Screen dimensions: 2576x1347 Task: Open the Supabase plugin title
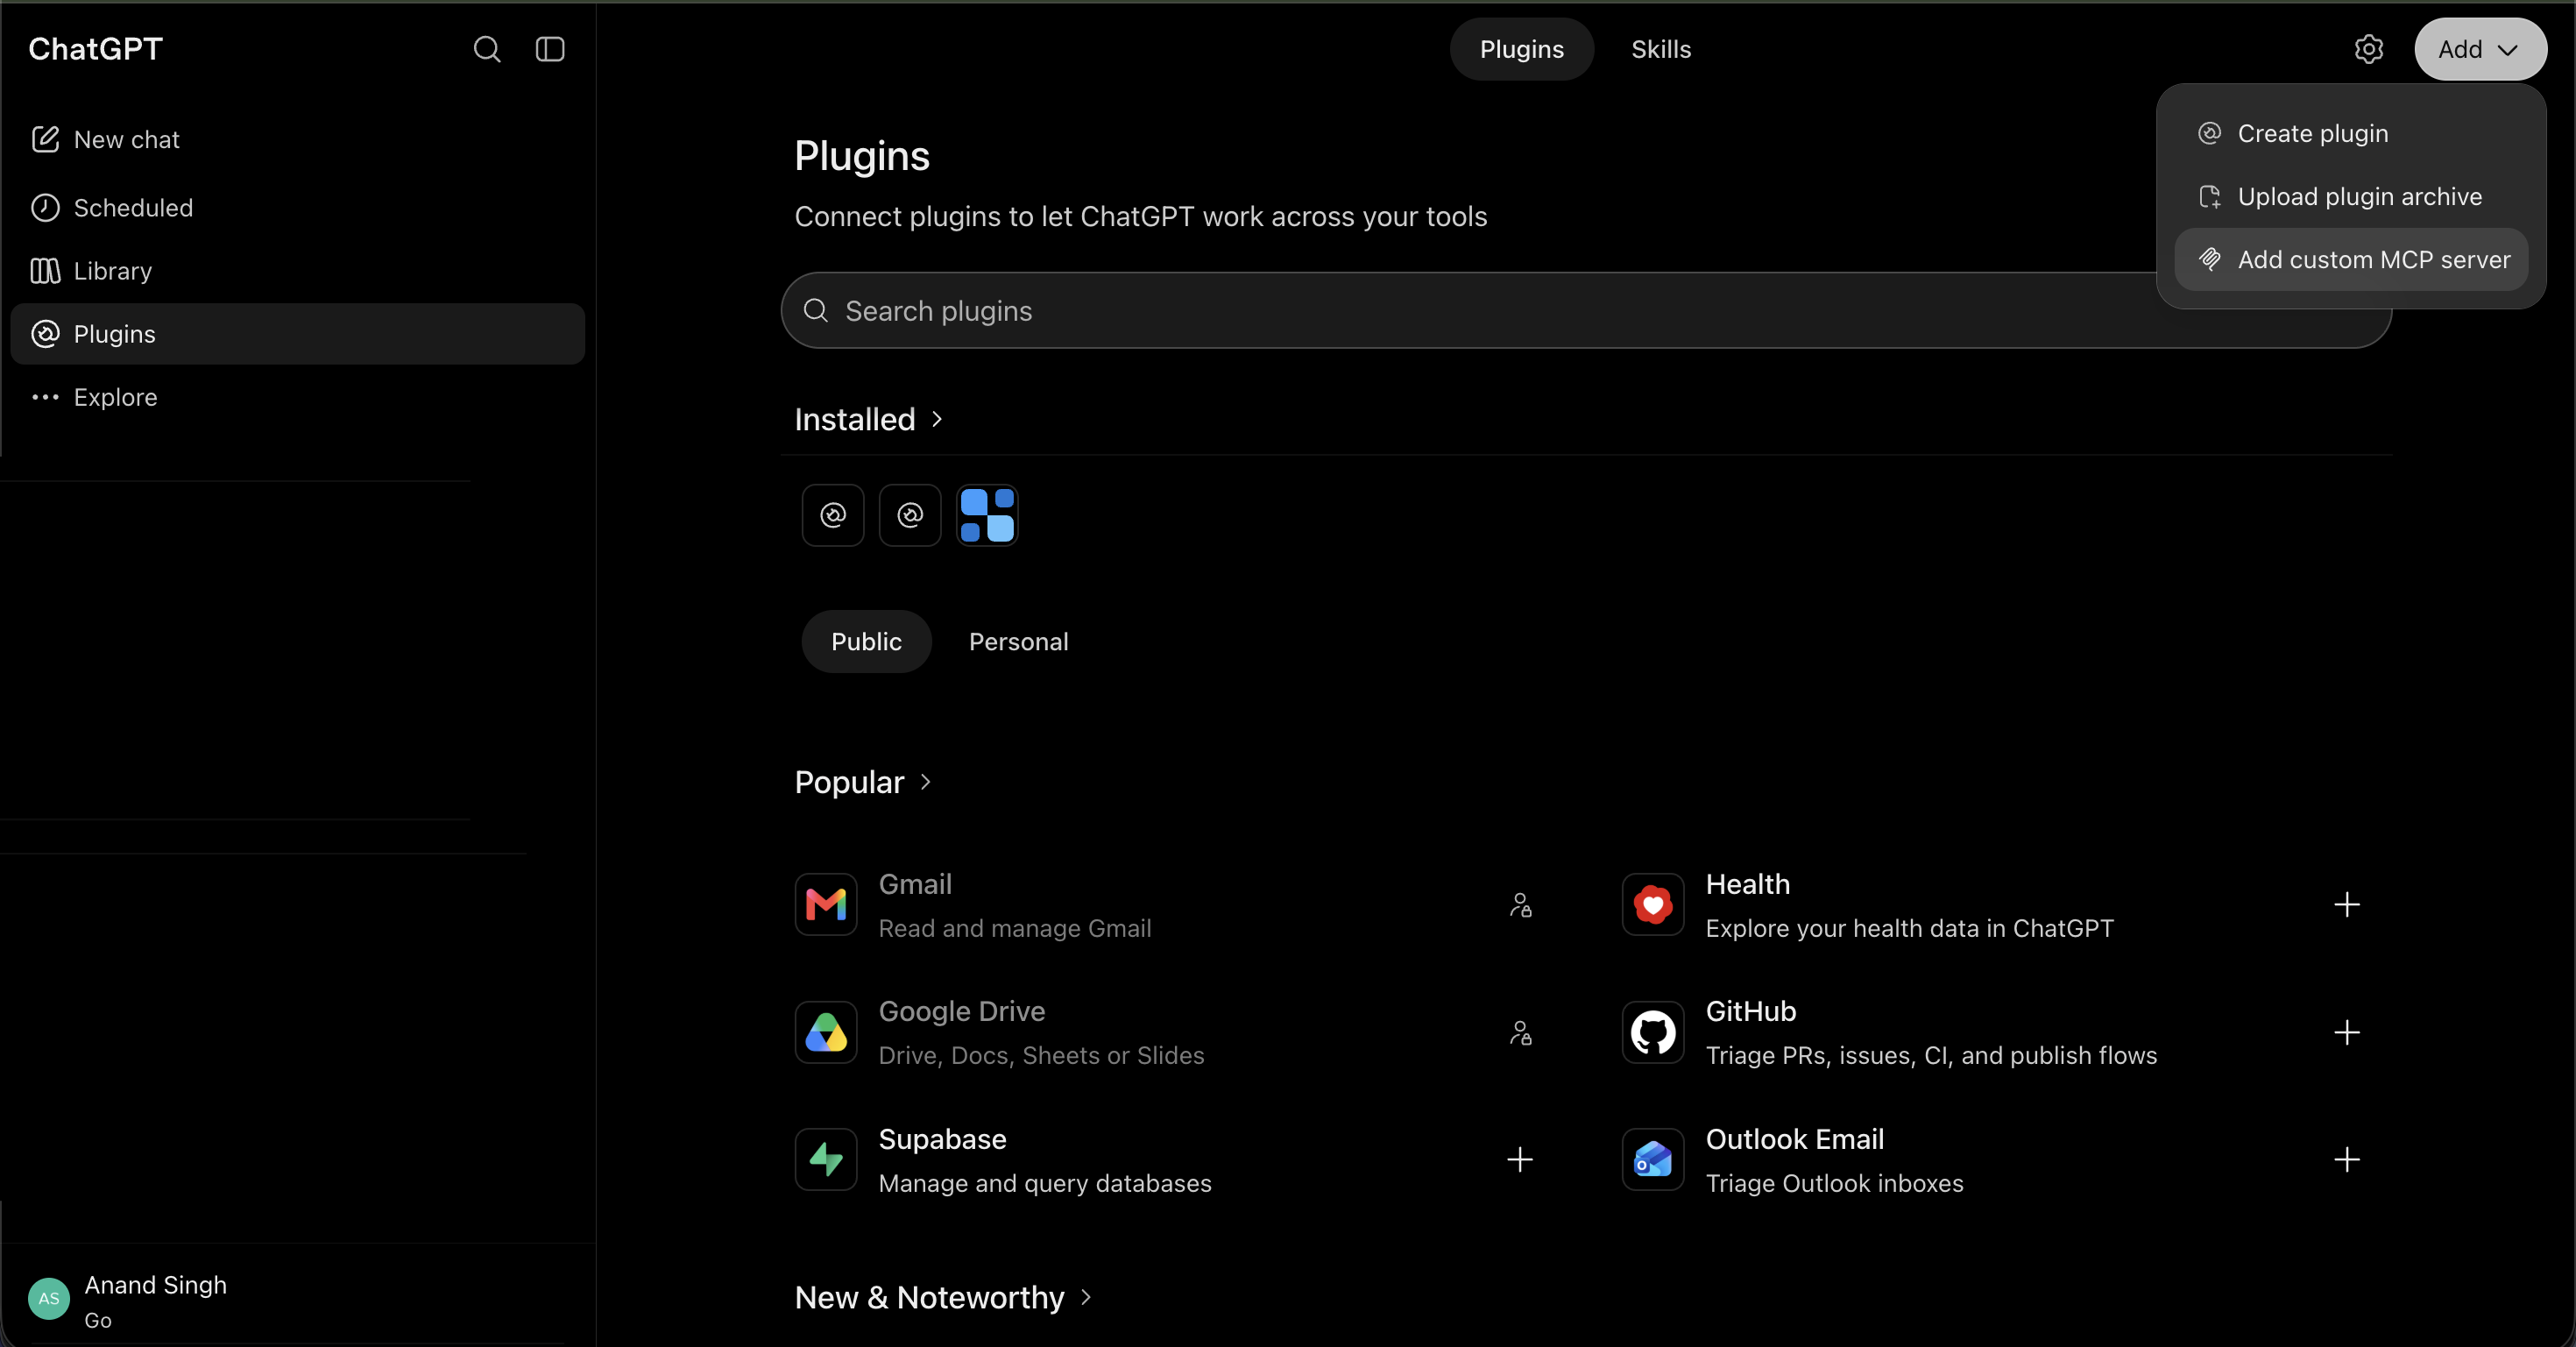(x=942, y=1139)
